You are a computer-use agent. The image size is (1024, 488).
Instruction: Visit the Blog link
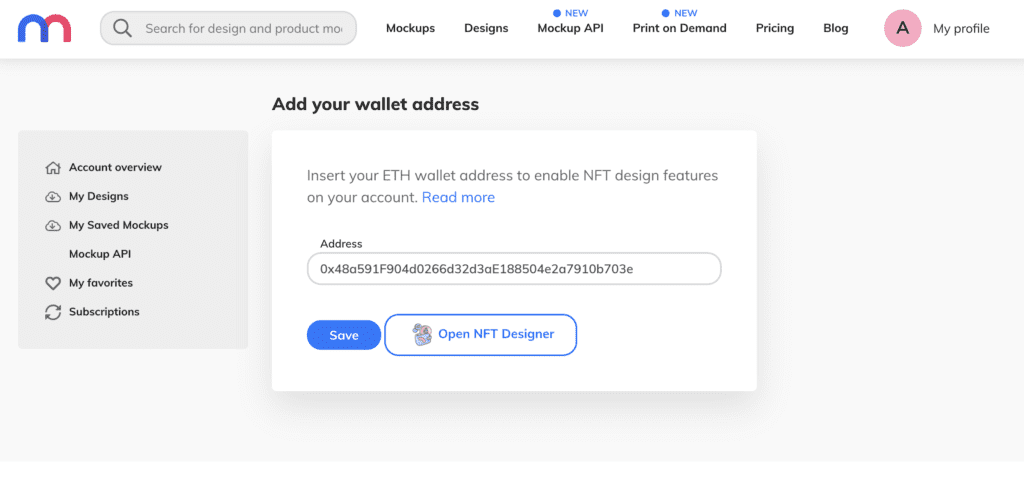coord(836,28)
